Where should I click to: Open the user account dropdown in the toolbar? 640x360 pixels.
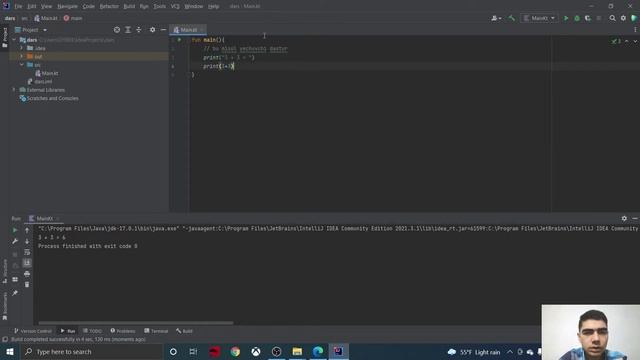click(496, 18)
